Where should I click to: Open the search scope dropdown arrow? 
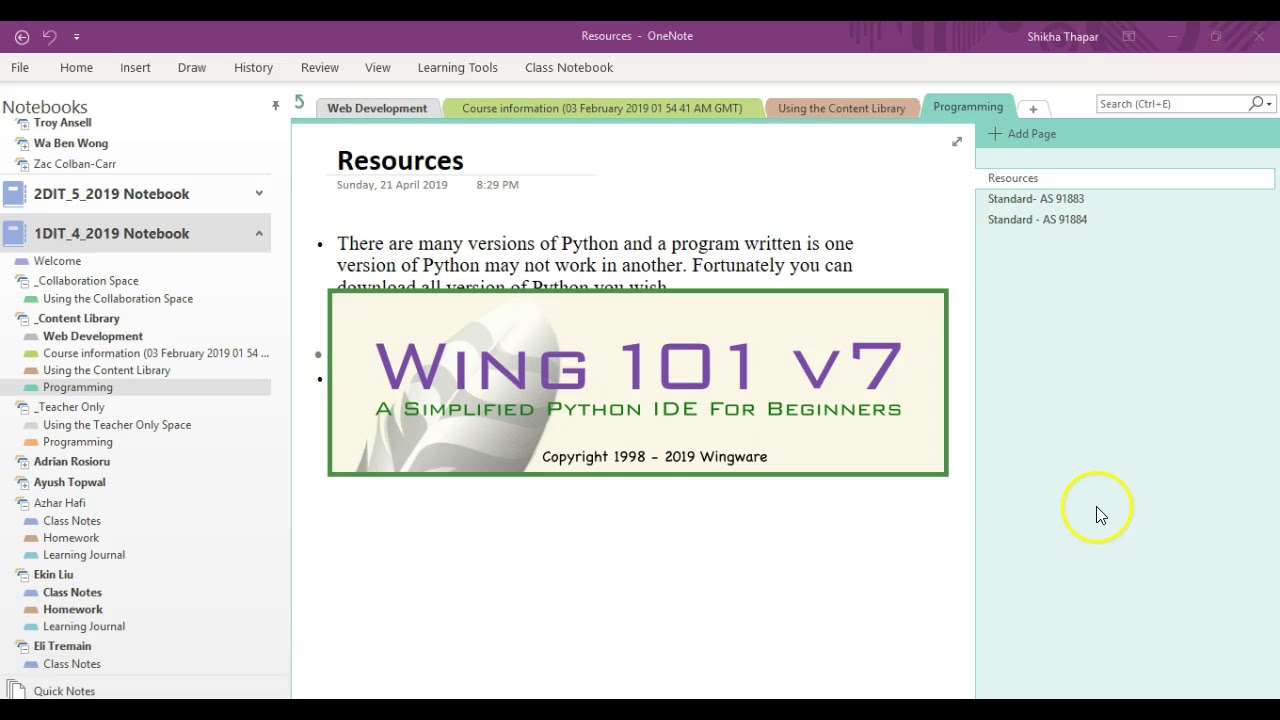point(1269,104)
